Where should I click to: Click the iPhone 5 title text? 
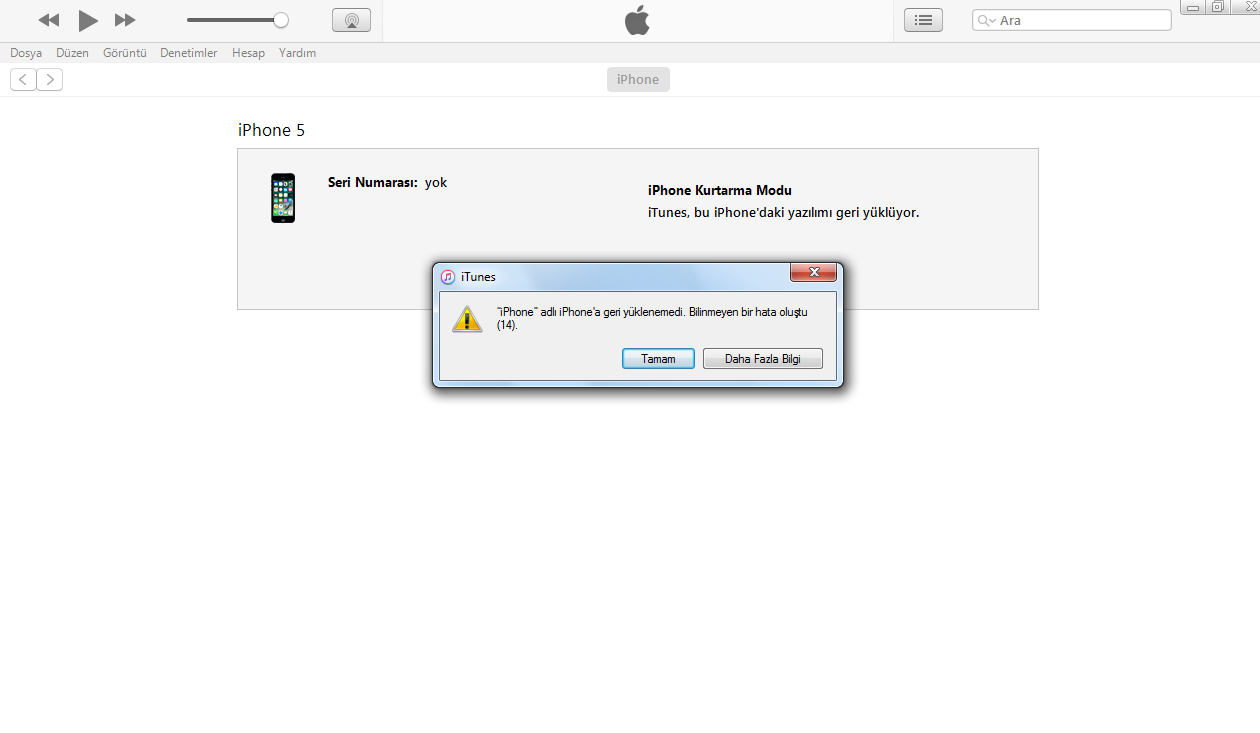tap(271, 130)
